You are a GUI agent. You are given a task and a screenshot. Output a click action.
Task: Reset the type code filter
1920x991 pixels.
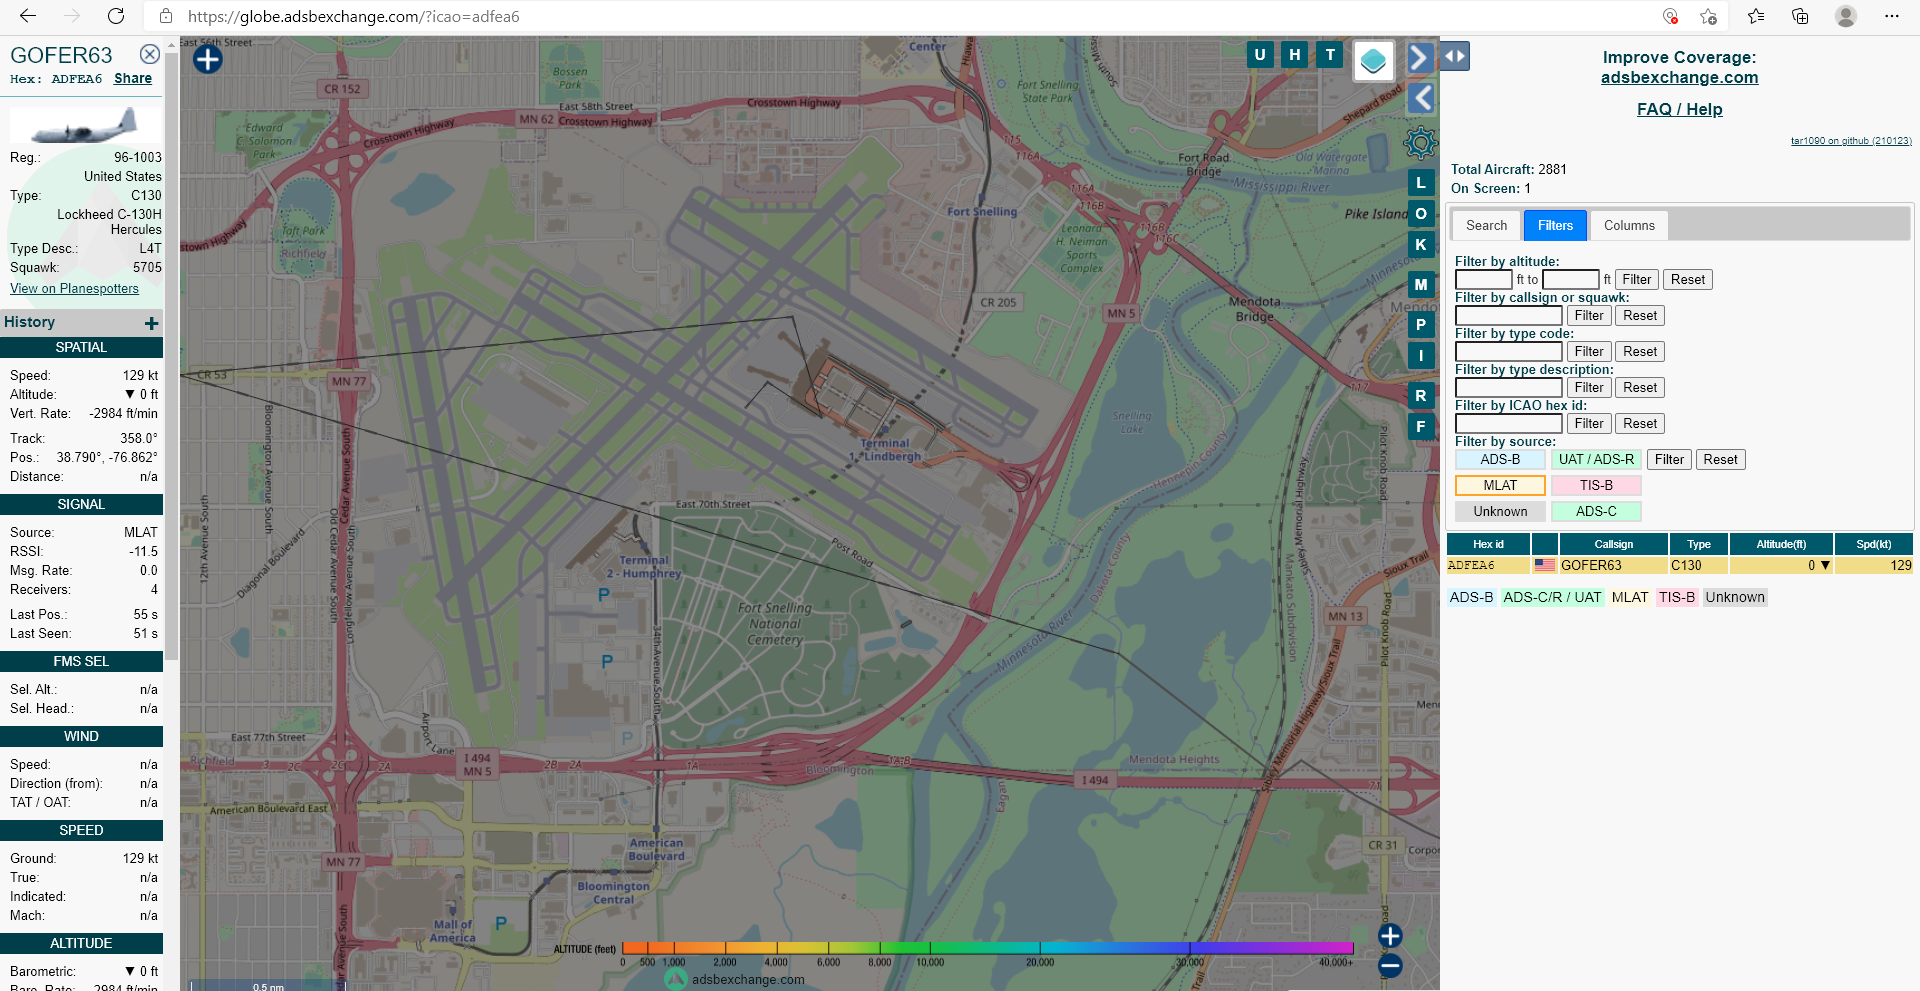click(1640, 352)
